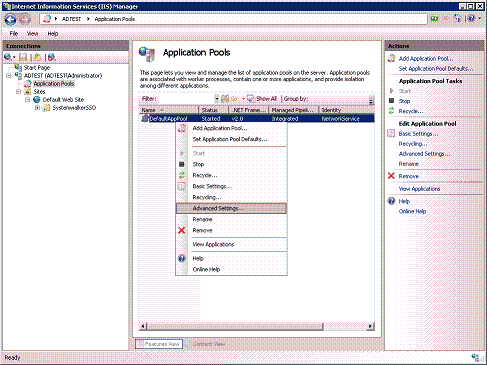Click Set Application Pool Defaults in Actions
Image resolution: width=487 pixels, height=365 pixels.
pos(436,69)
